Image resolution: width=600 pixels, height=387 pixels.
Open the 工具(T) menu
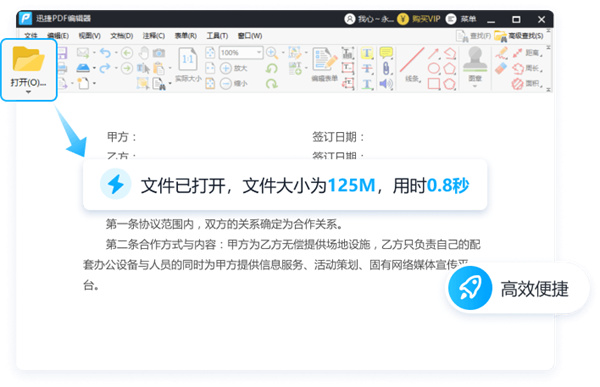click(x=217, y=36)
